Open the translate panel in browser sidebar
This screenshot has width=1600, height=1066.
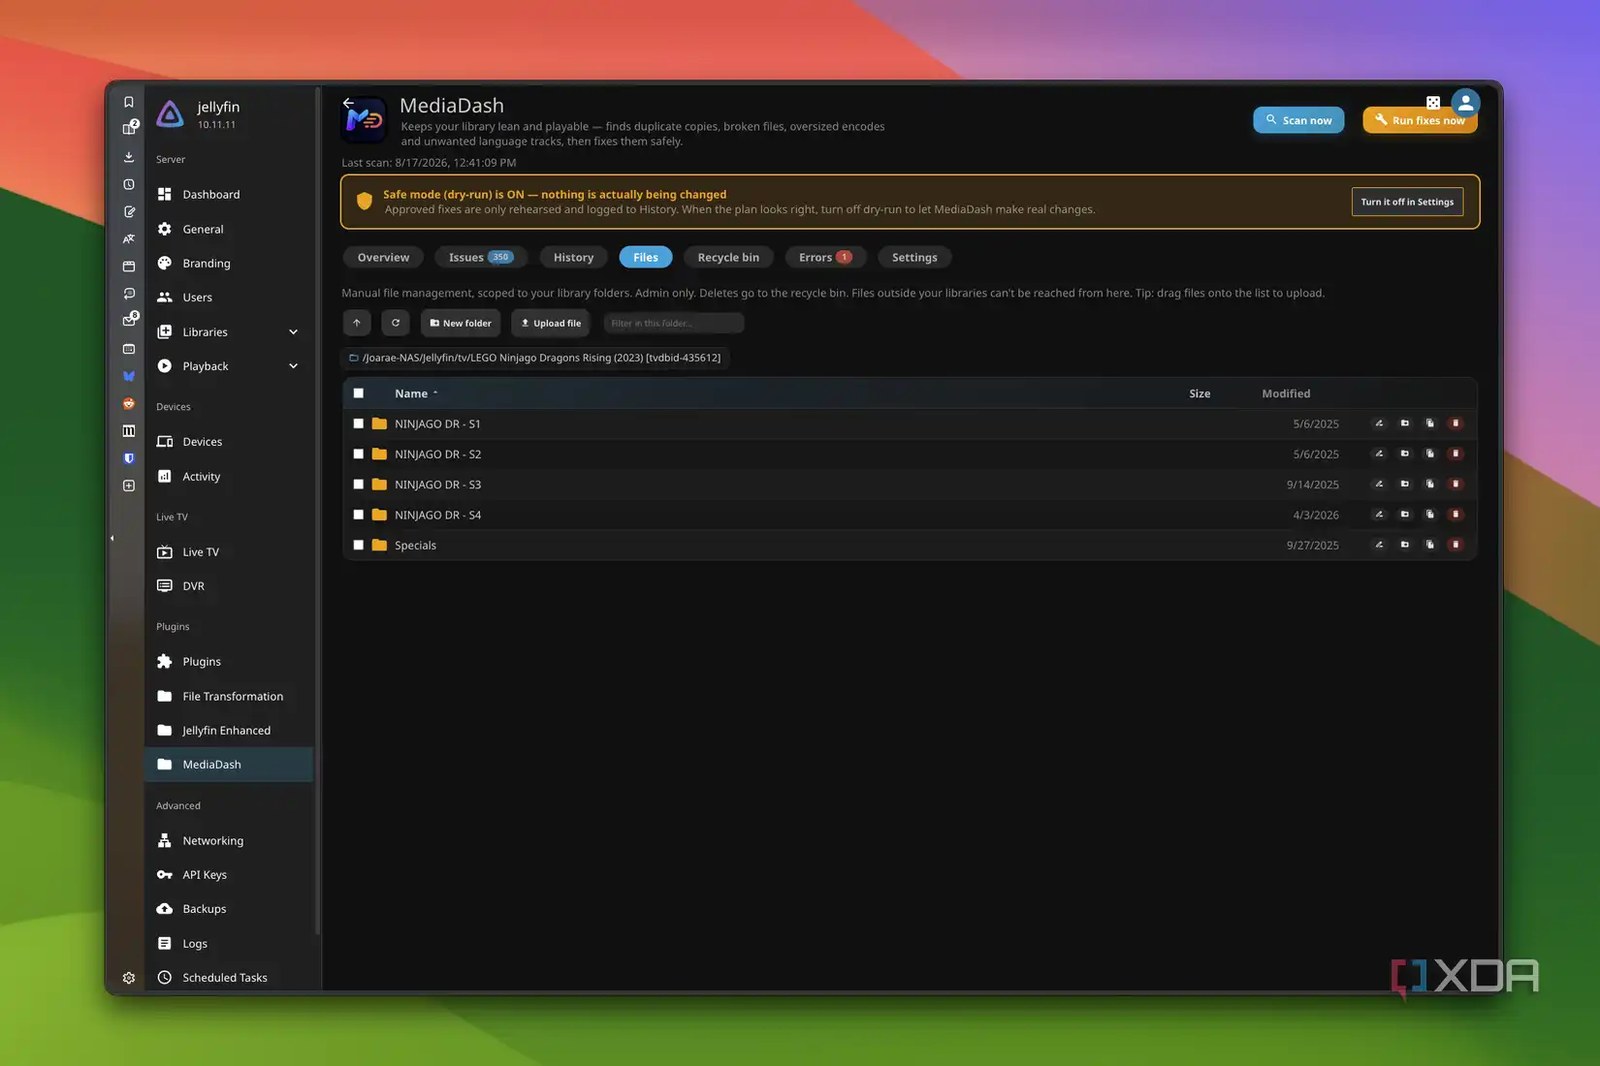click(x=129, y=239)
